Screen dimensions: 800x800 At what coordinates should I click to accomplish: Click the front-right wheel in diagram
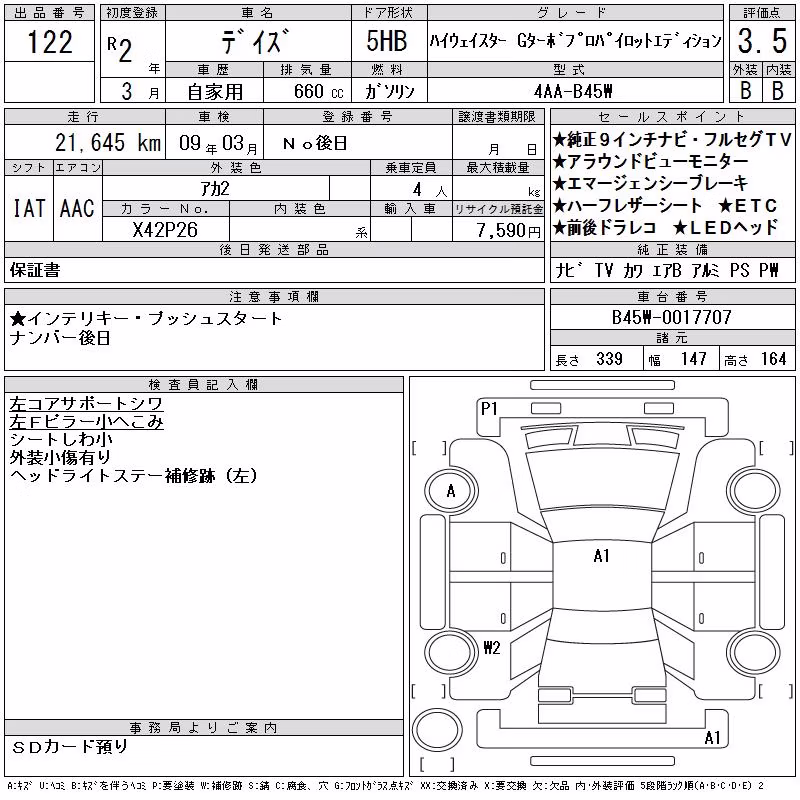coord(755,493)
